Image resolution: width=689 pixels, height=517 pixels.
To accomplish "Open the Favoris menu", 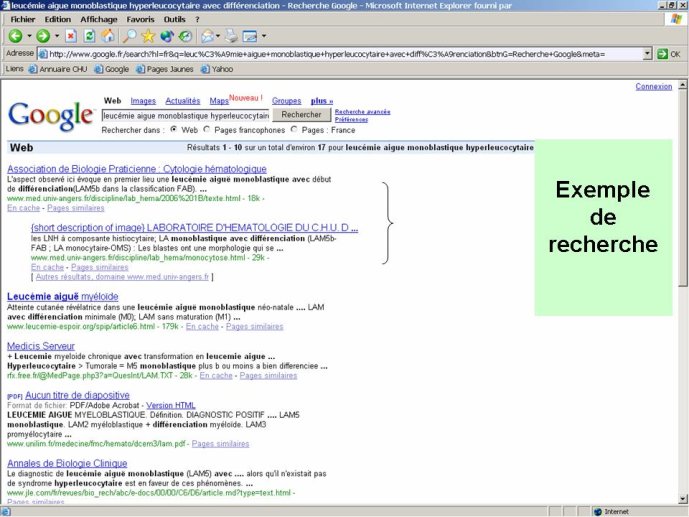I will 140,19.
